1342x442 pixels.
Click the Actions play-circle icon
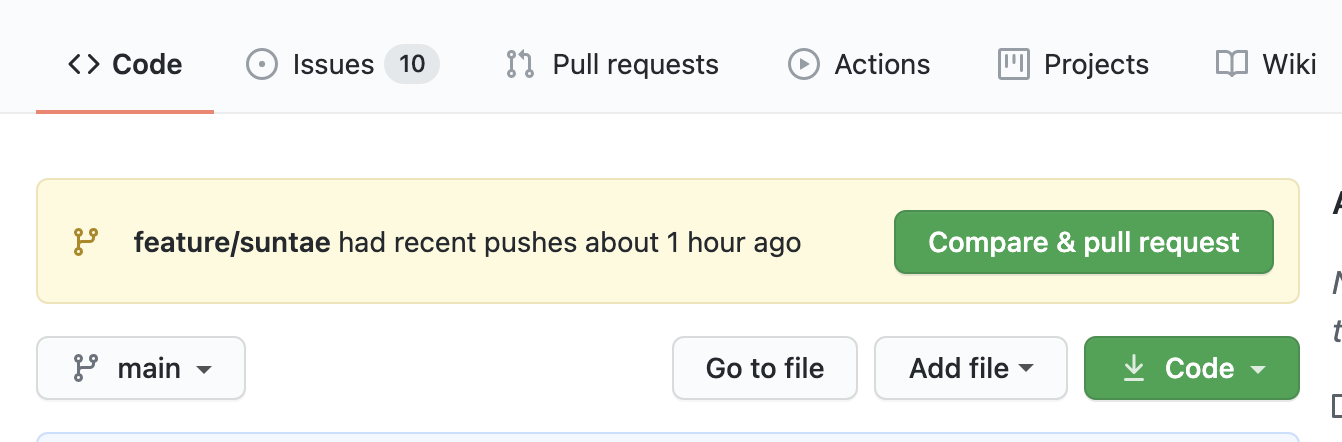click(x=803, y=65)
